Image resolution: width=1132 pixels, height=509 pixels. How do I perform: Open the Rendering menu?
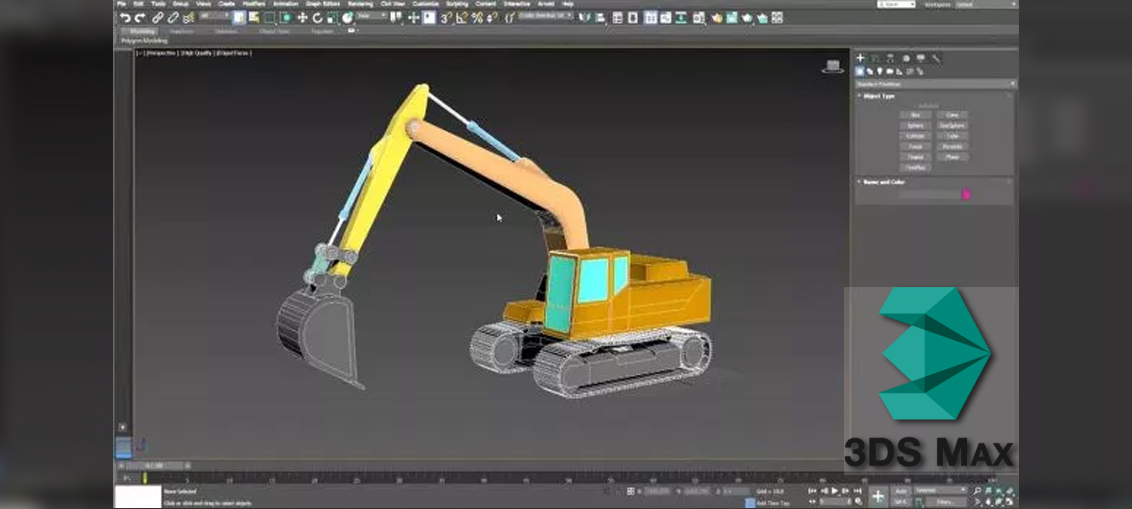click(x=360, y=4)
